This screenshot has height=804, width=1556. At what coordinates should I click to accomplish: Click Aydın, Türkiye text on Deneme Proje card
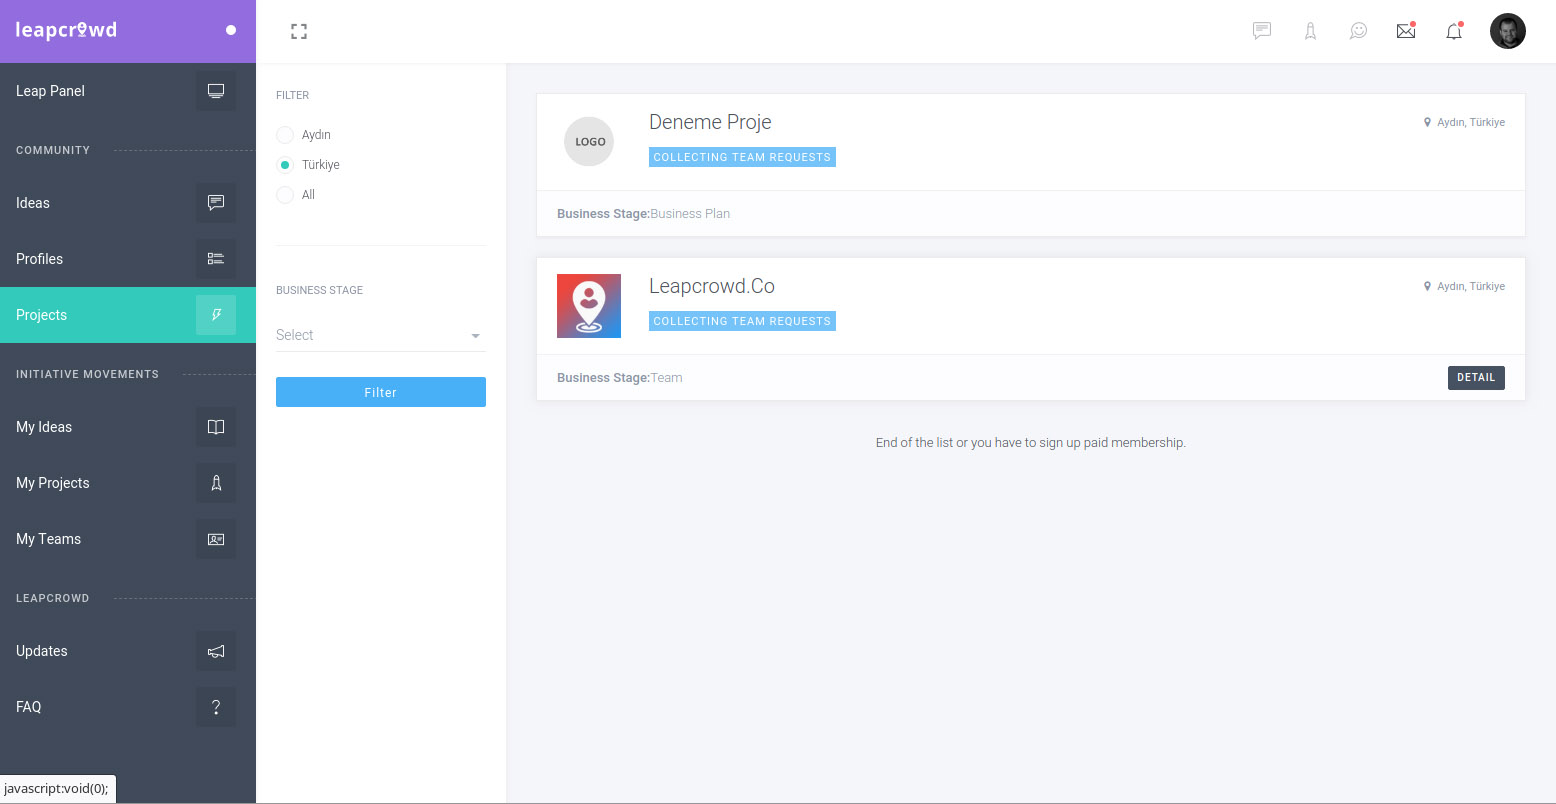[1471, 122]
